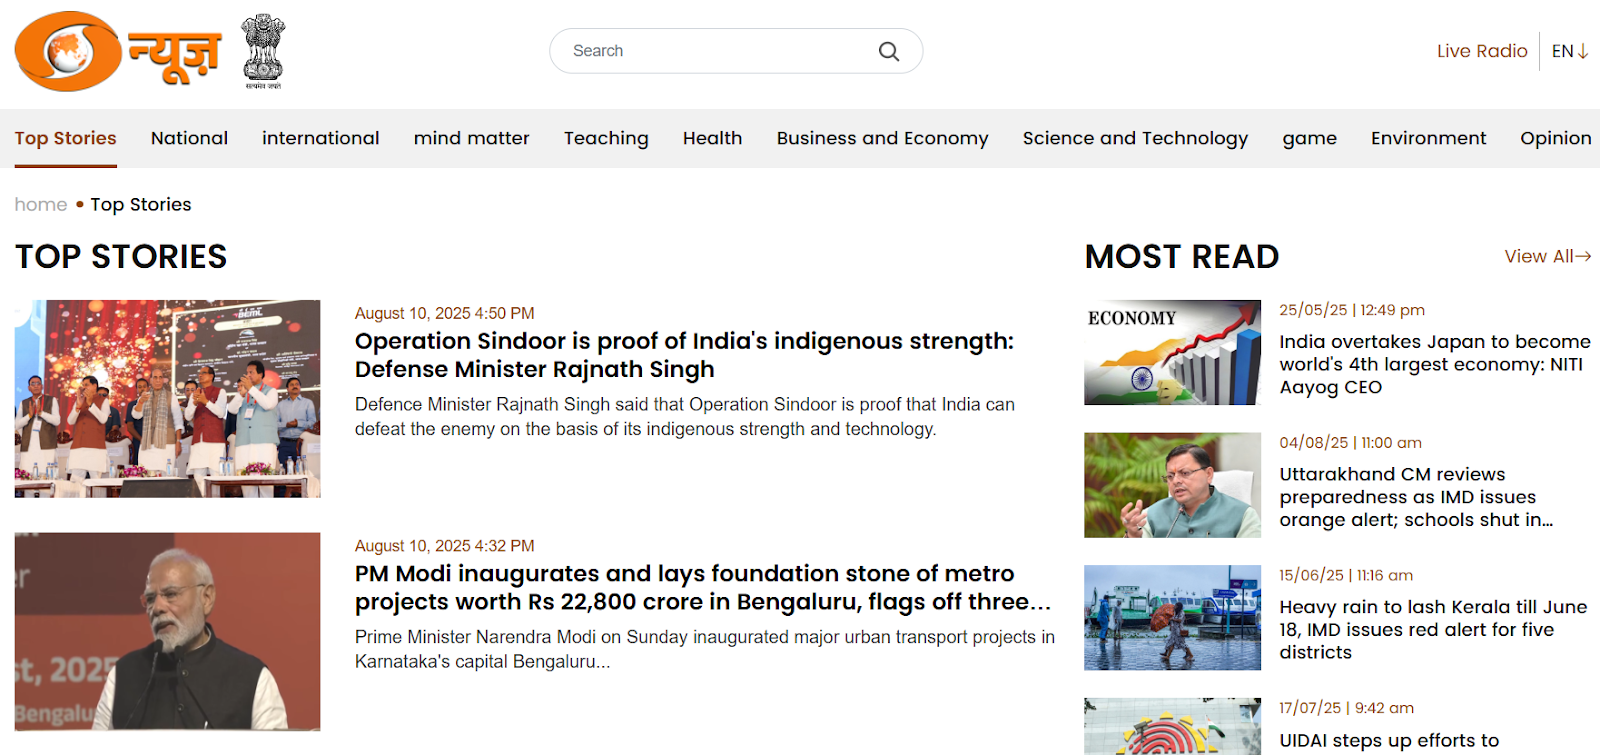
Task: Open the EN language dropdown
Action: (1570, 51)
